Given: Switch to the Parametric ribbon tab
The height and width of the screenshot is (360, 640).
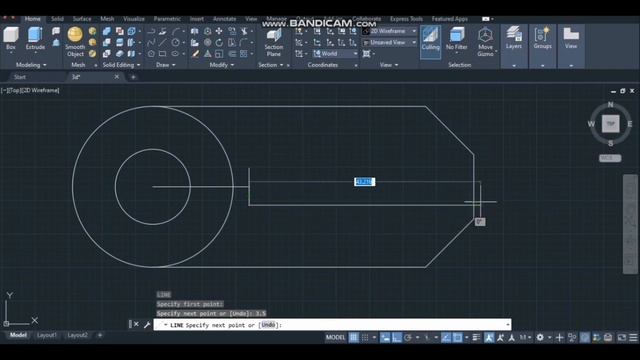Looking at the screenshot, I should 167,19.
